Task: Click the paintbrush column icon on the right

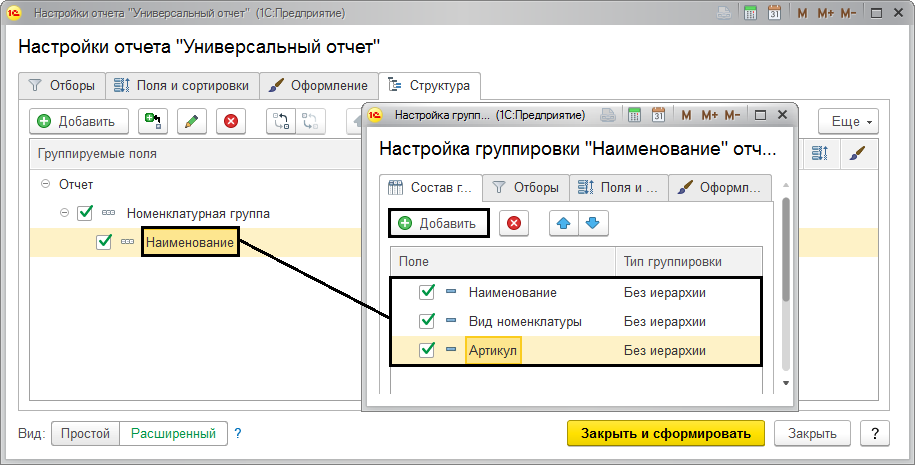Action: [857, 154]
